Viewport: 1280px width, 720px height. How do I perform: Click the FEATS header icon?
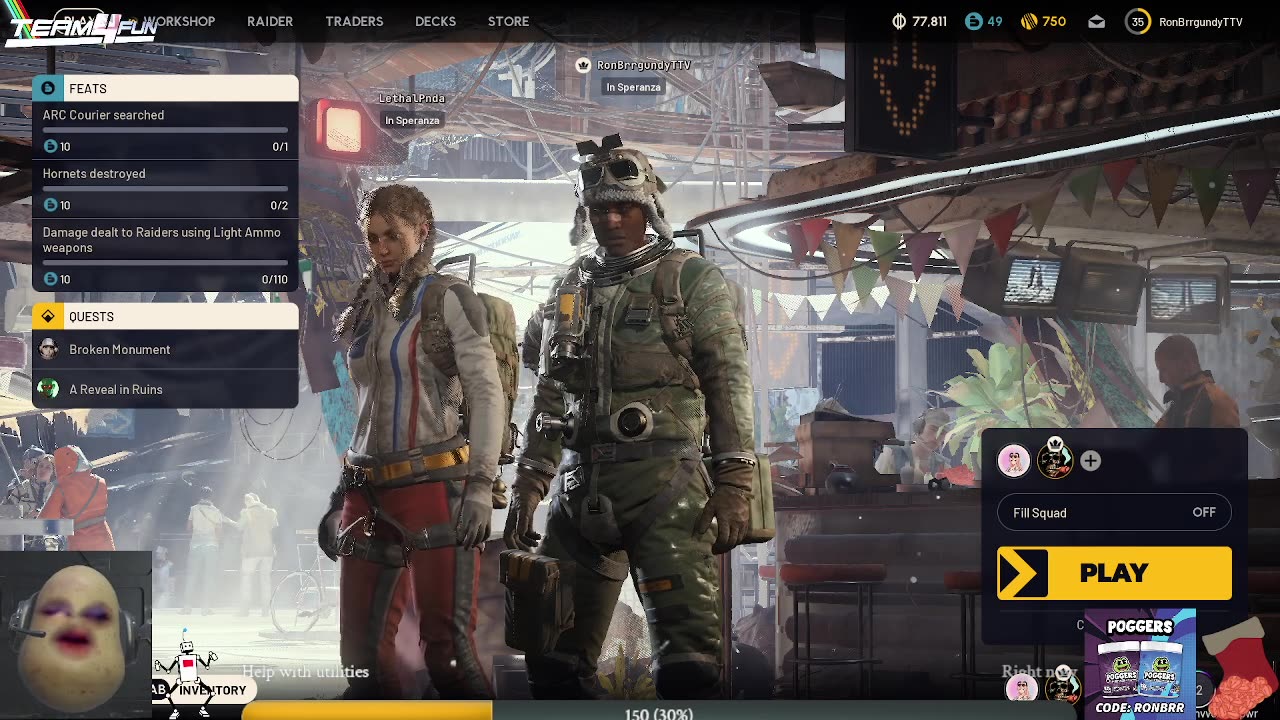[48, 88]
